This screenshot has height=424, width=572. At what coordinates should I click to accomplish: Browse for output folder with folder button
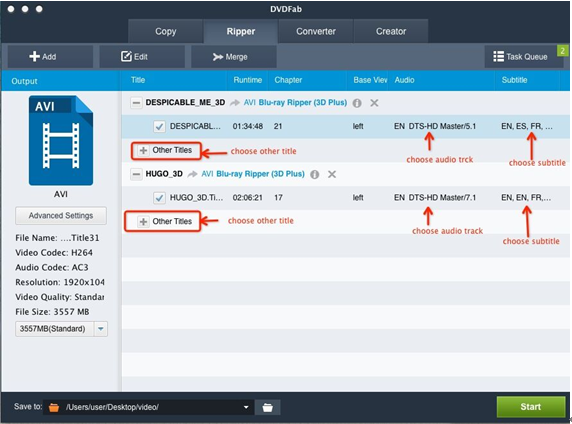coord(267,407)
